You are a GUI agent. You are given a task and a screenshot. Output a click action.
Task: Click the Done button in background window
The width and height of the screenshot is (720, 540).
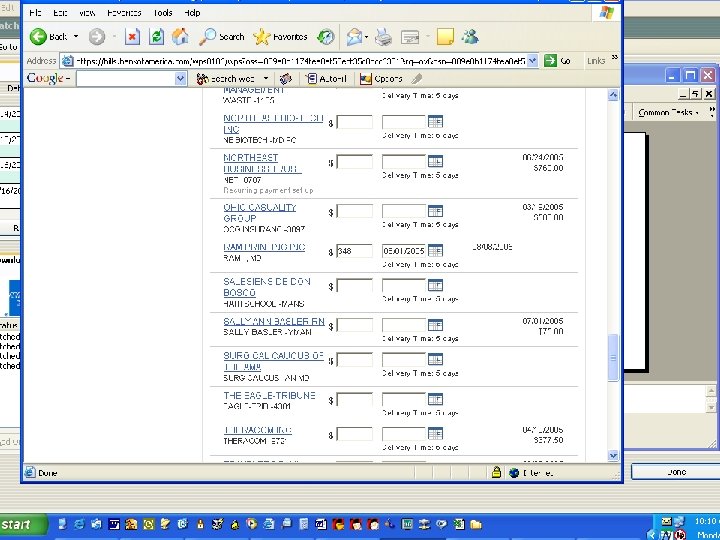(676, 472)
